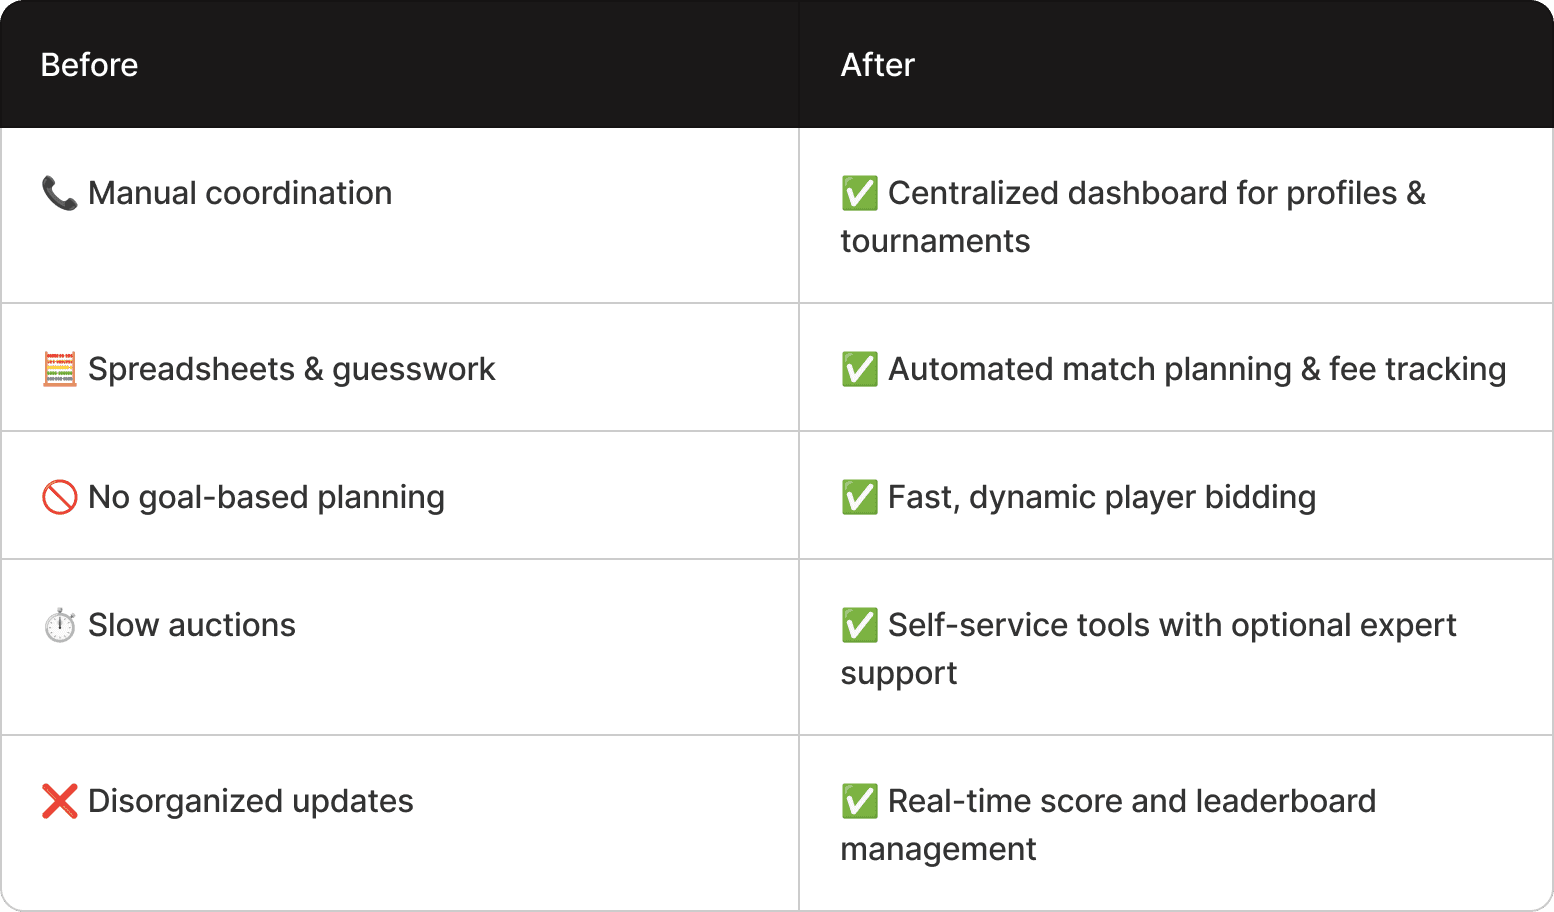Select the Real-time score and leaderboard management text
Image resolution: width=1554 pixels, height=912 pixels.
point(1108,825)
